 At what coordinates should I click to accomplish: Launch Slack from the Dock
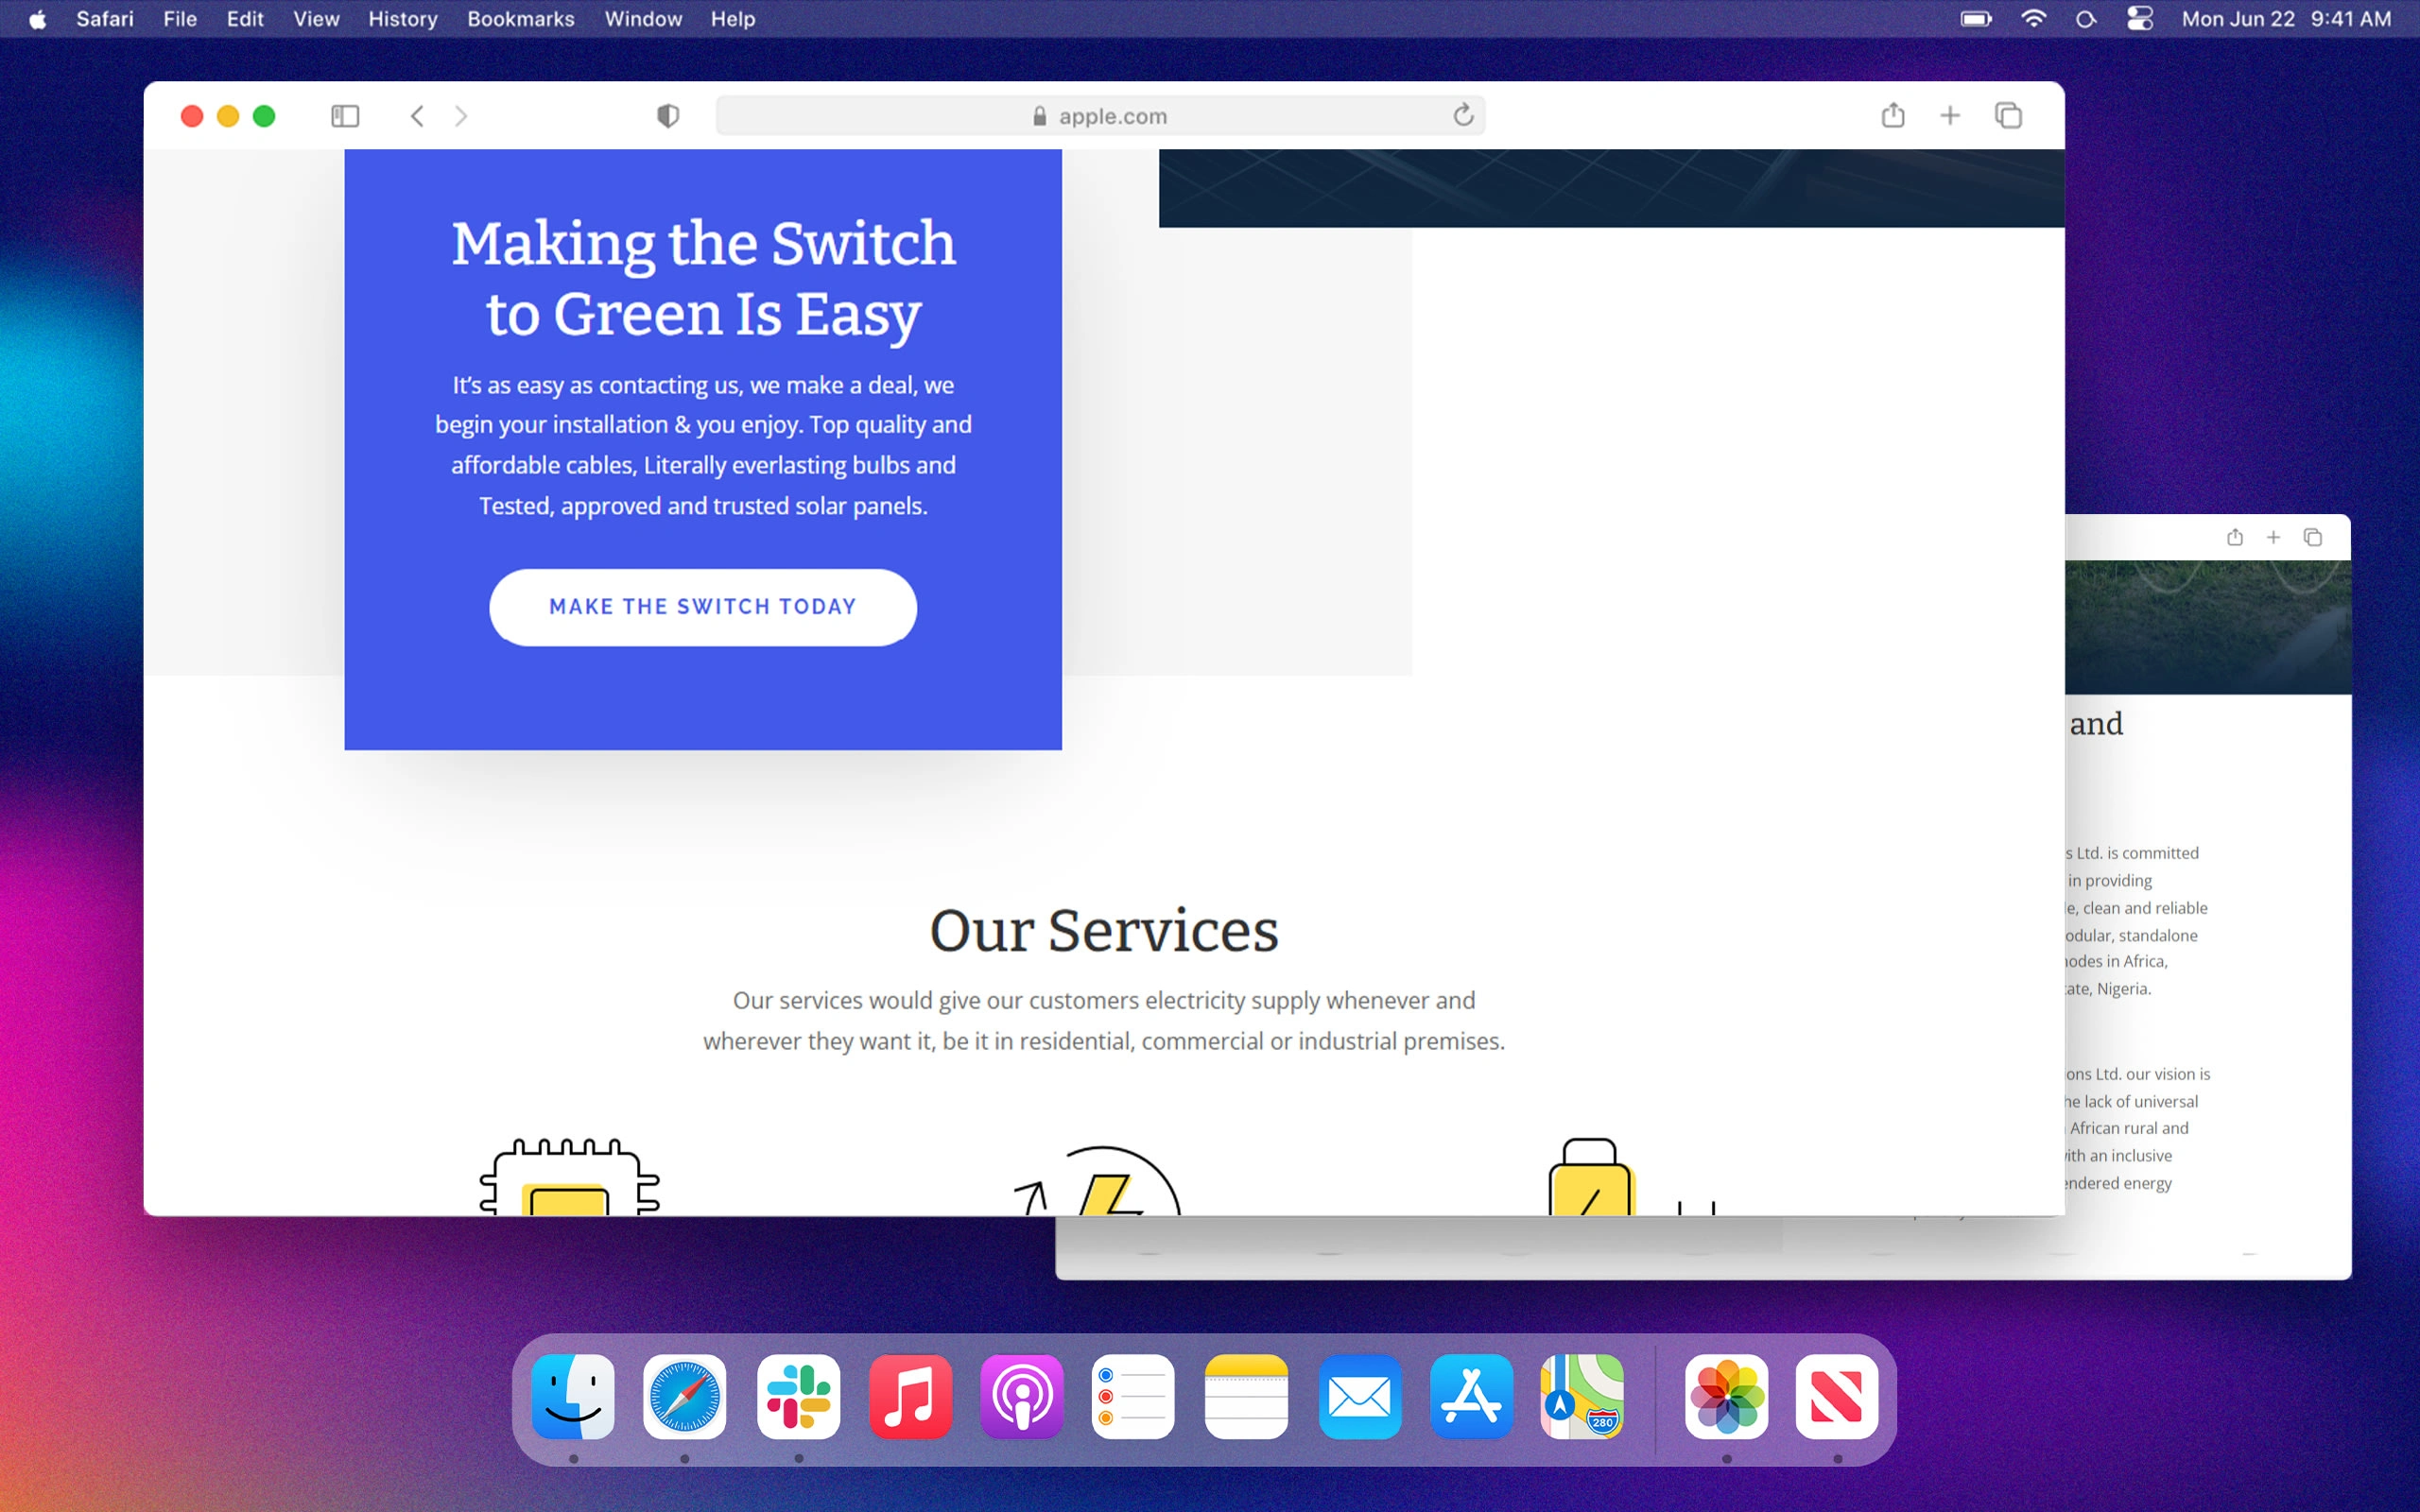pos(798,1396)
